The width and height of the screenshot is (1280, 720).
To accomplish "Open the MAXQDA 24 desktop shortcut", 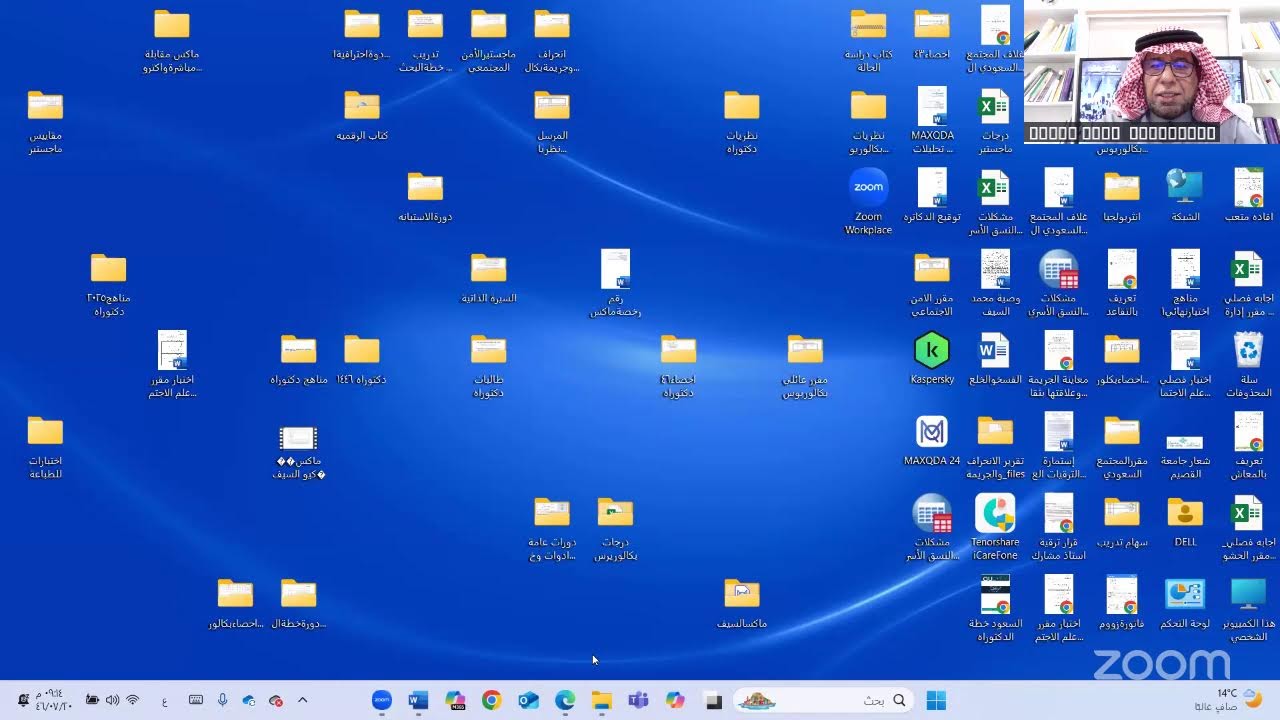I will pyautogui.click(x=932, y=440).
